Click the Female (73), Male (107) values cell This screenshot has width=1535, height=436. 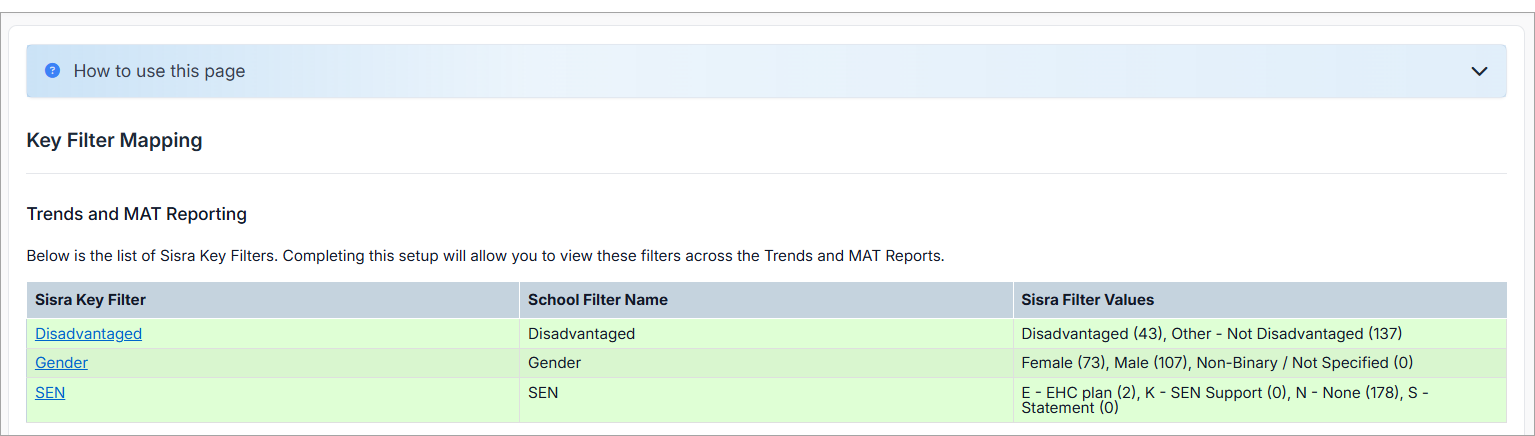[1216, 363]
